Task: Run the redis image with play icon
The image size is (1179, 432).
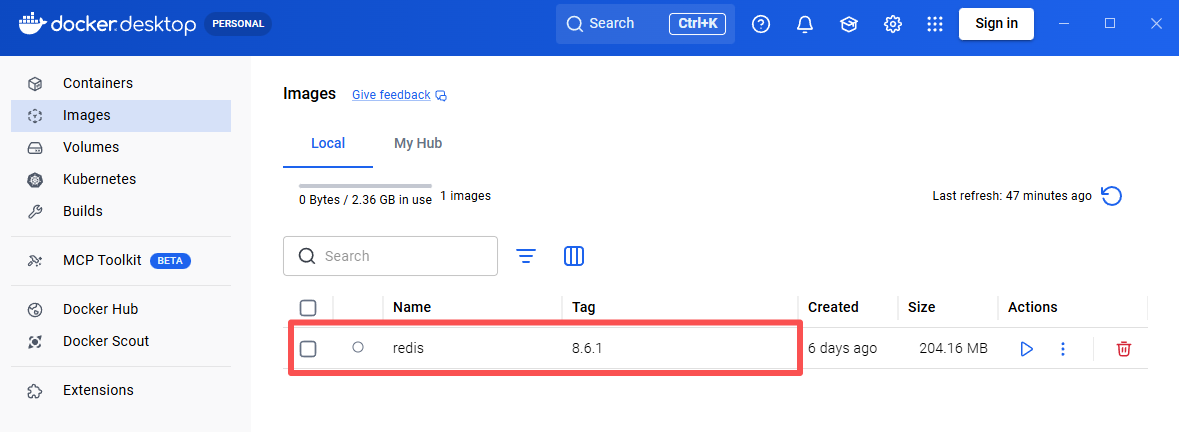Action: [x=1026, y=349]
